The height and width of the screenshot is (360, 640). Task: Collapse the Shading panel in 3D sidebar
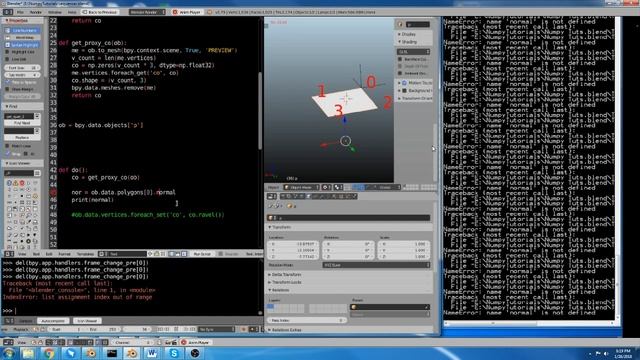[x=413, y=42]
